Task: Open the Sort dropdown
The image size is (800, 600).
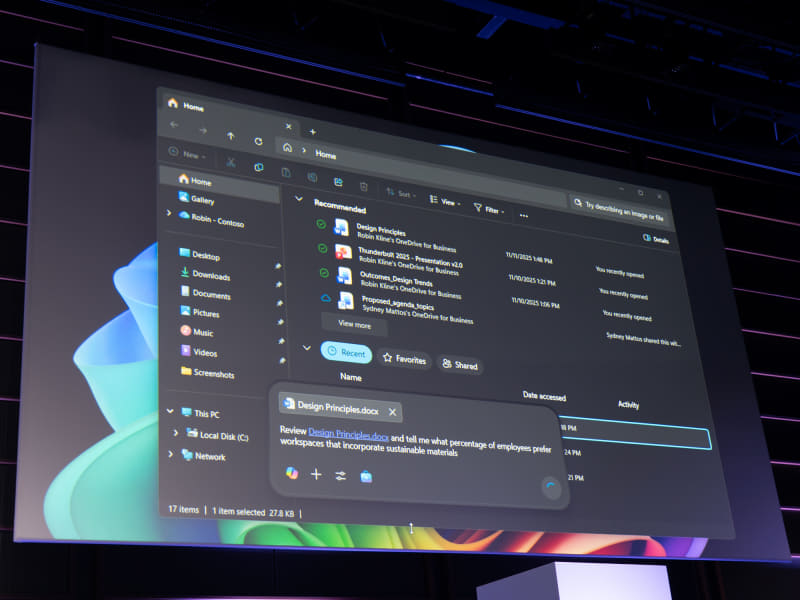Action: [x=401, y=193]
